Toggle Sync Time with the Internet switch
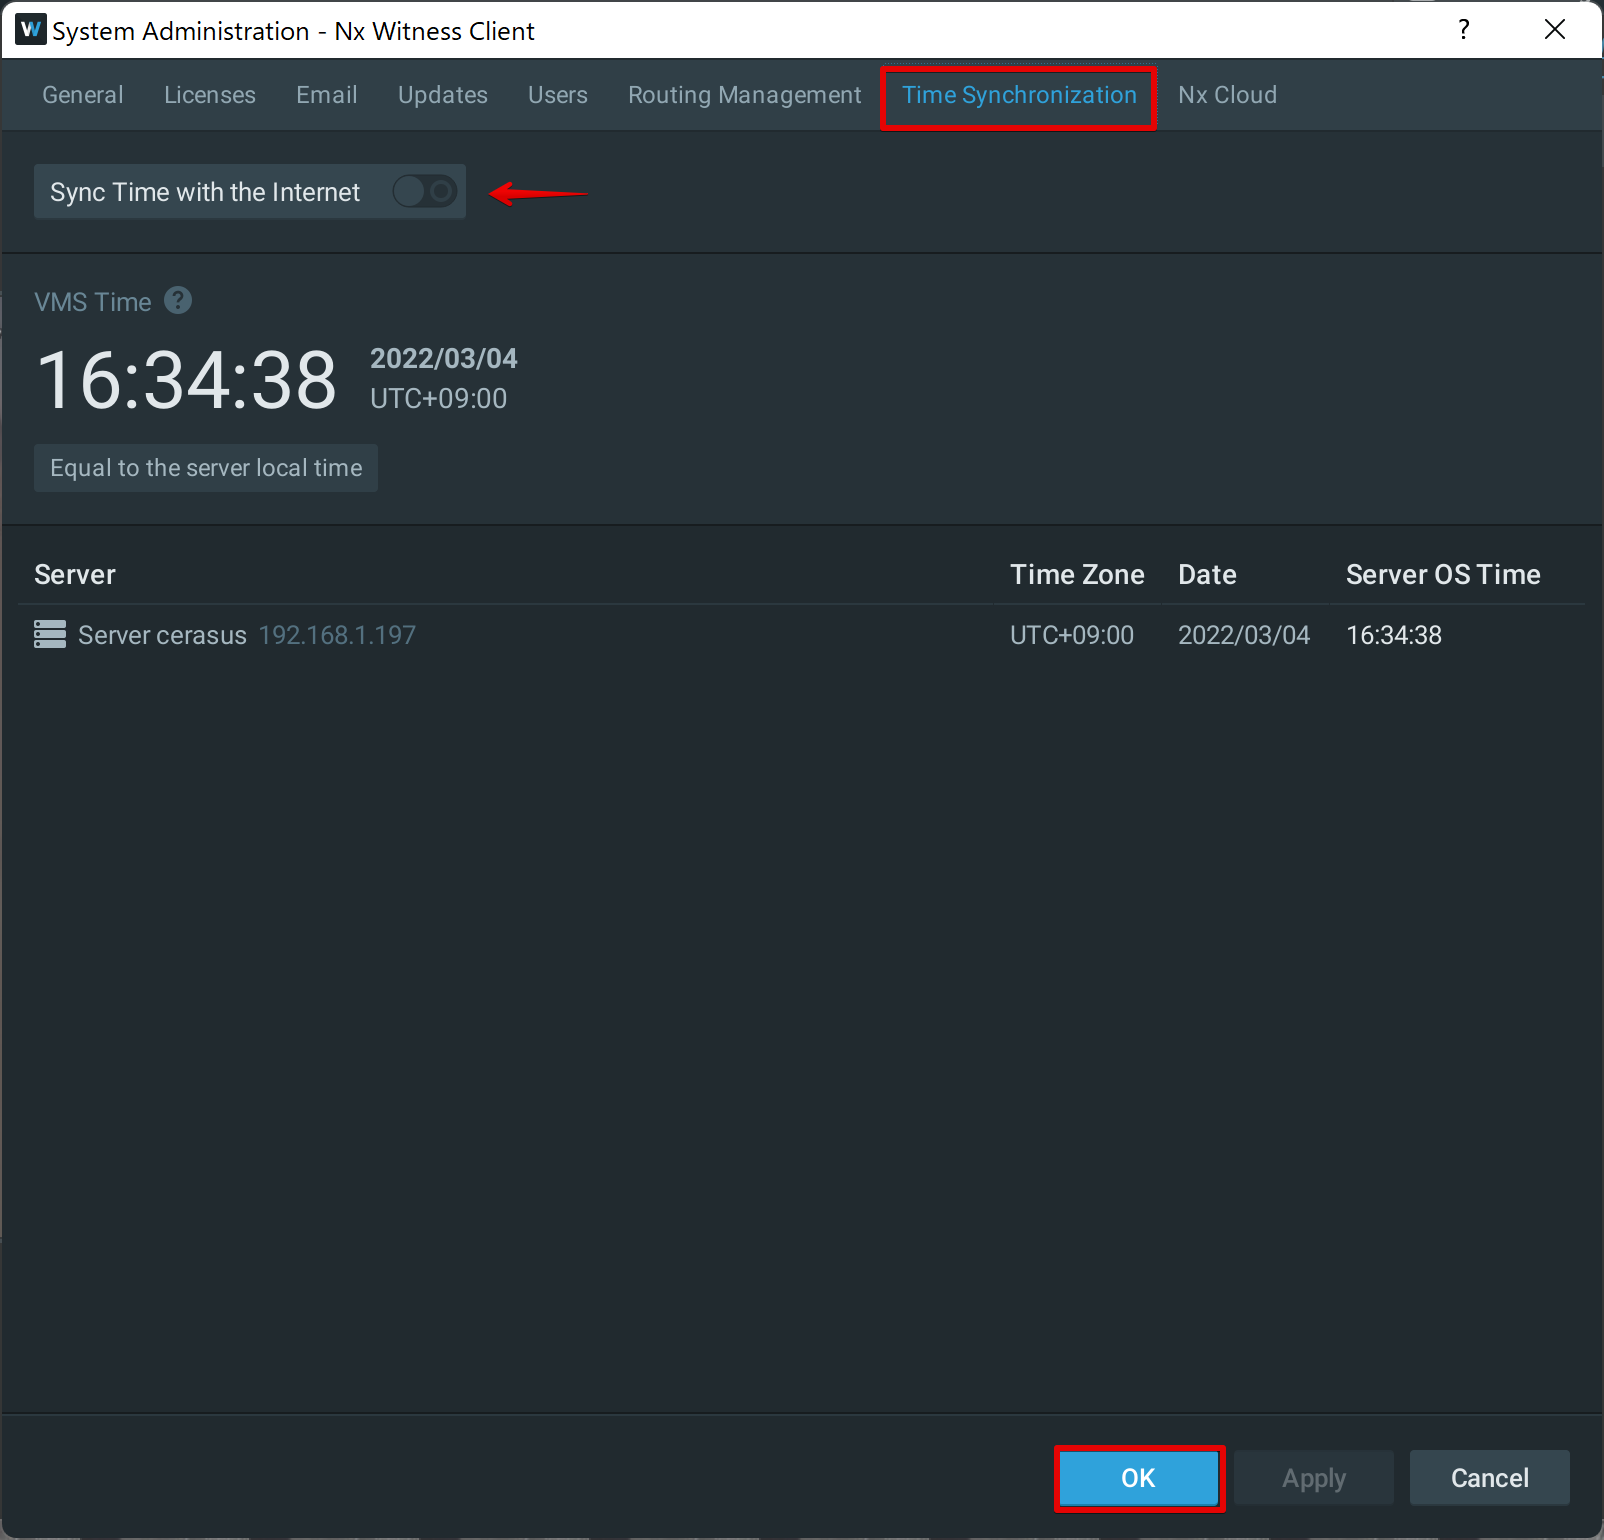The height and width of the screenshot is (1540, 1604). [x=425, y=191]
